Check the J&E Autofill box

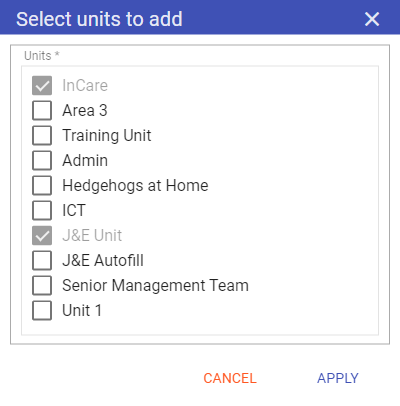coord(42,260)
